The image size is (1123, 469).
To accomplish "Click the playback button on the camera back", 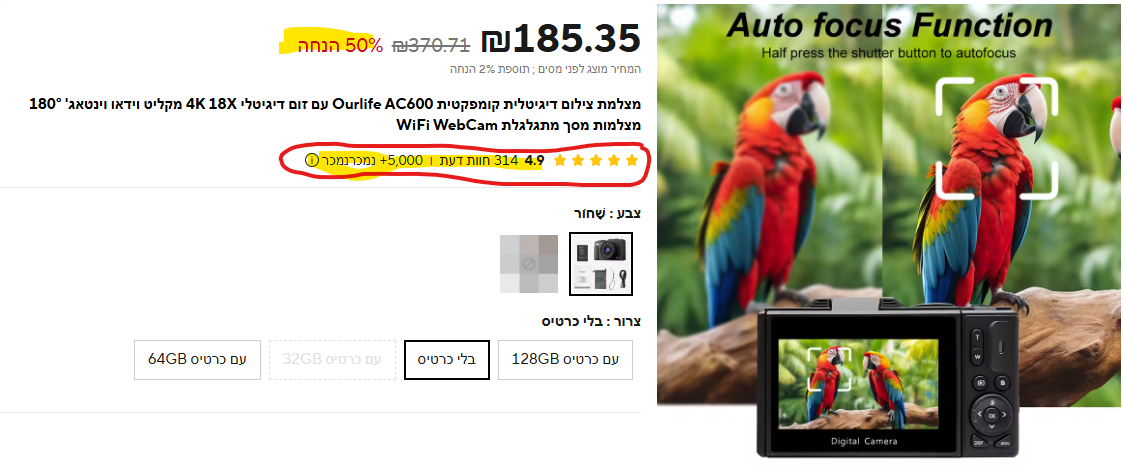I will [980, 382].
